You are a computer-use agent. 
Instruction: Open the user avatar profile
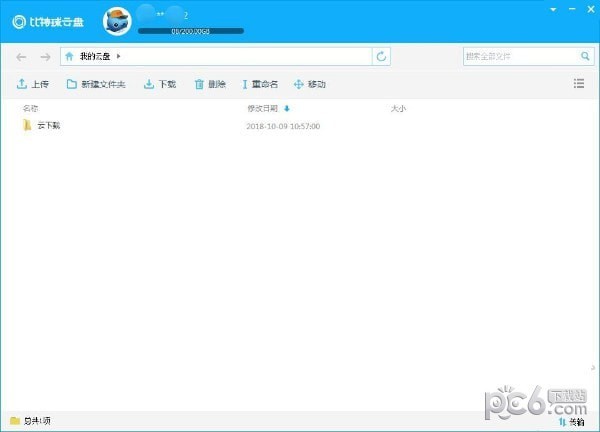tap(118, 20)
